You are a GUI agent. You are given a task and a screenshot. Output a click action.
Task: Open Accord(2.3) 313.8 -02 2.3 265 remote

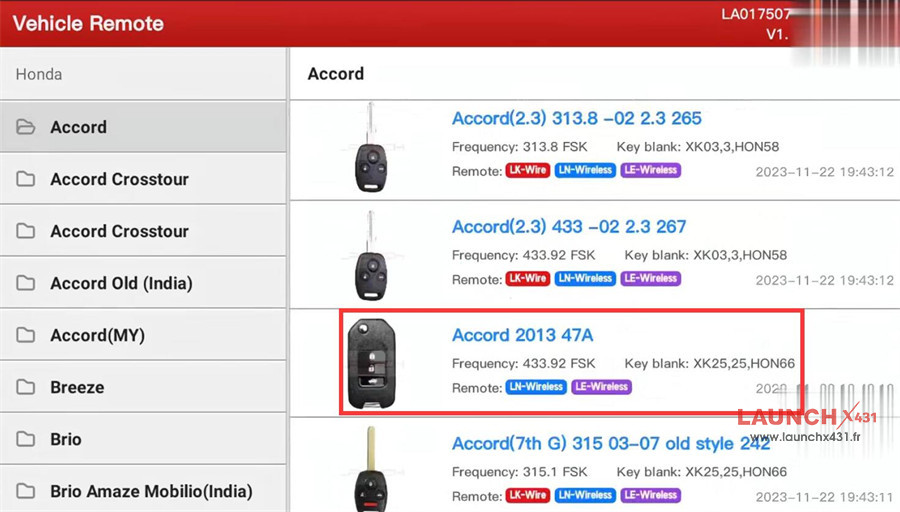pos(577,118)
